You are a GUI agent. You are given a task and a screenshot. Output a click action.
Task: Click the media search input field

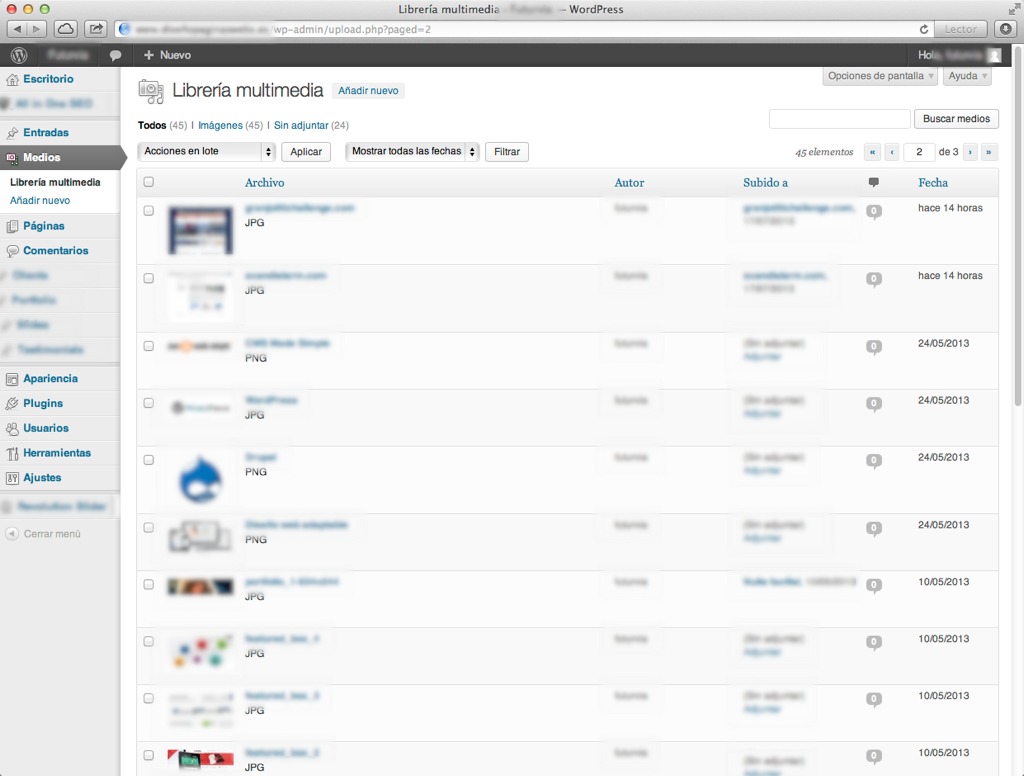[839, 119]
